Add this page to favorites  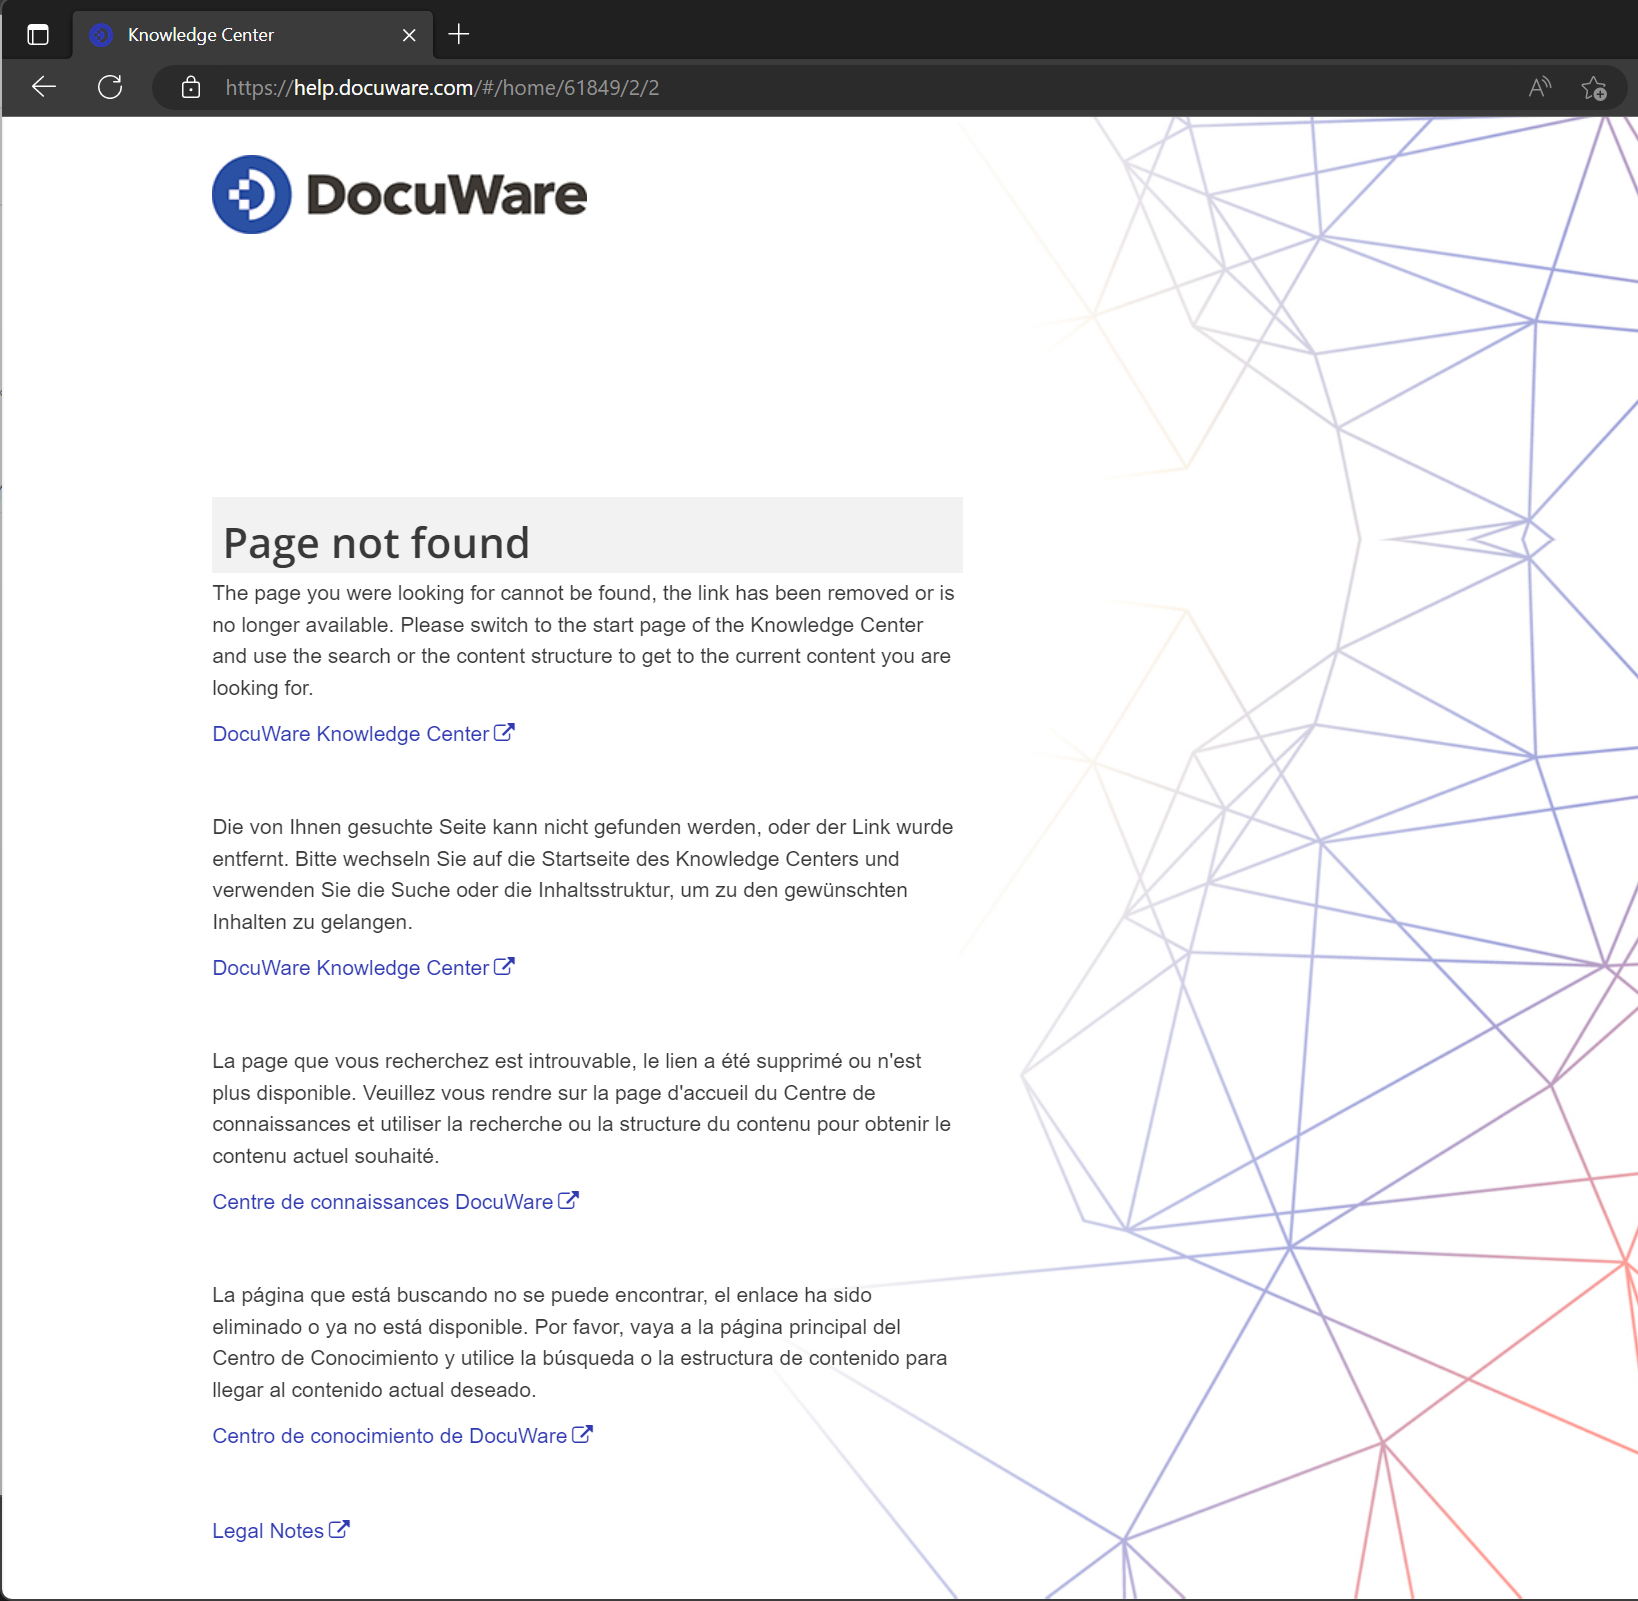[1593, 88]
